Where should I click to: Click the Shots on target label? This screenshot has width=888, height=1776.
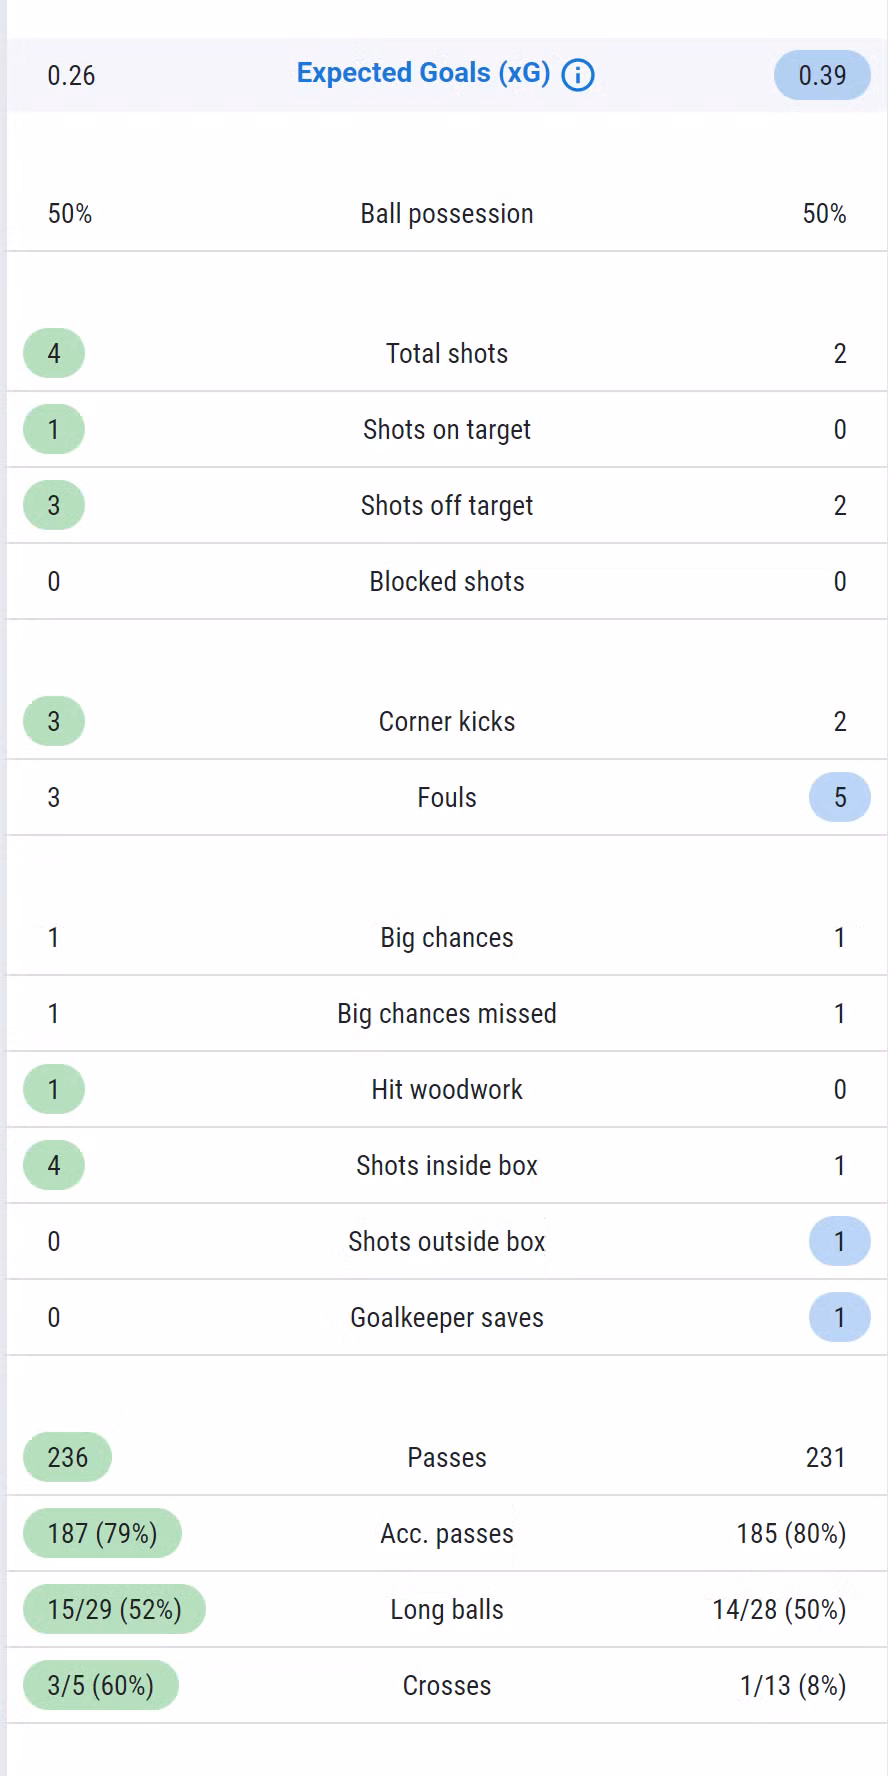point(446,430)
